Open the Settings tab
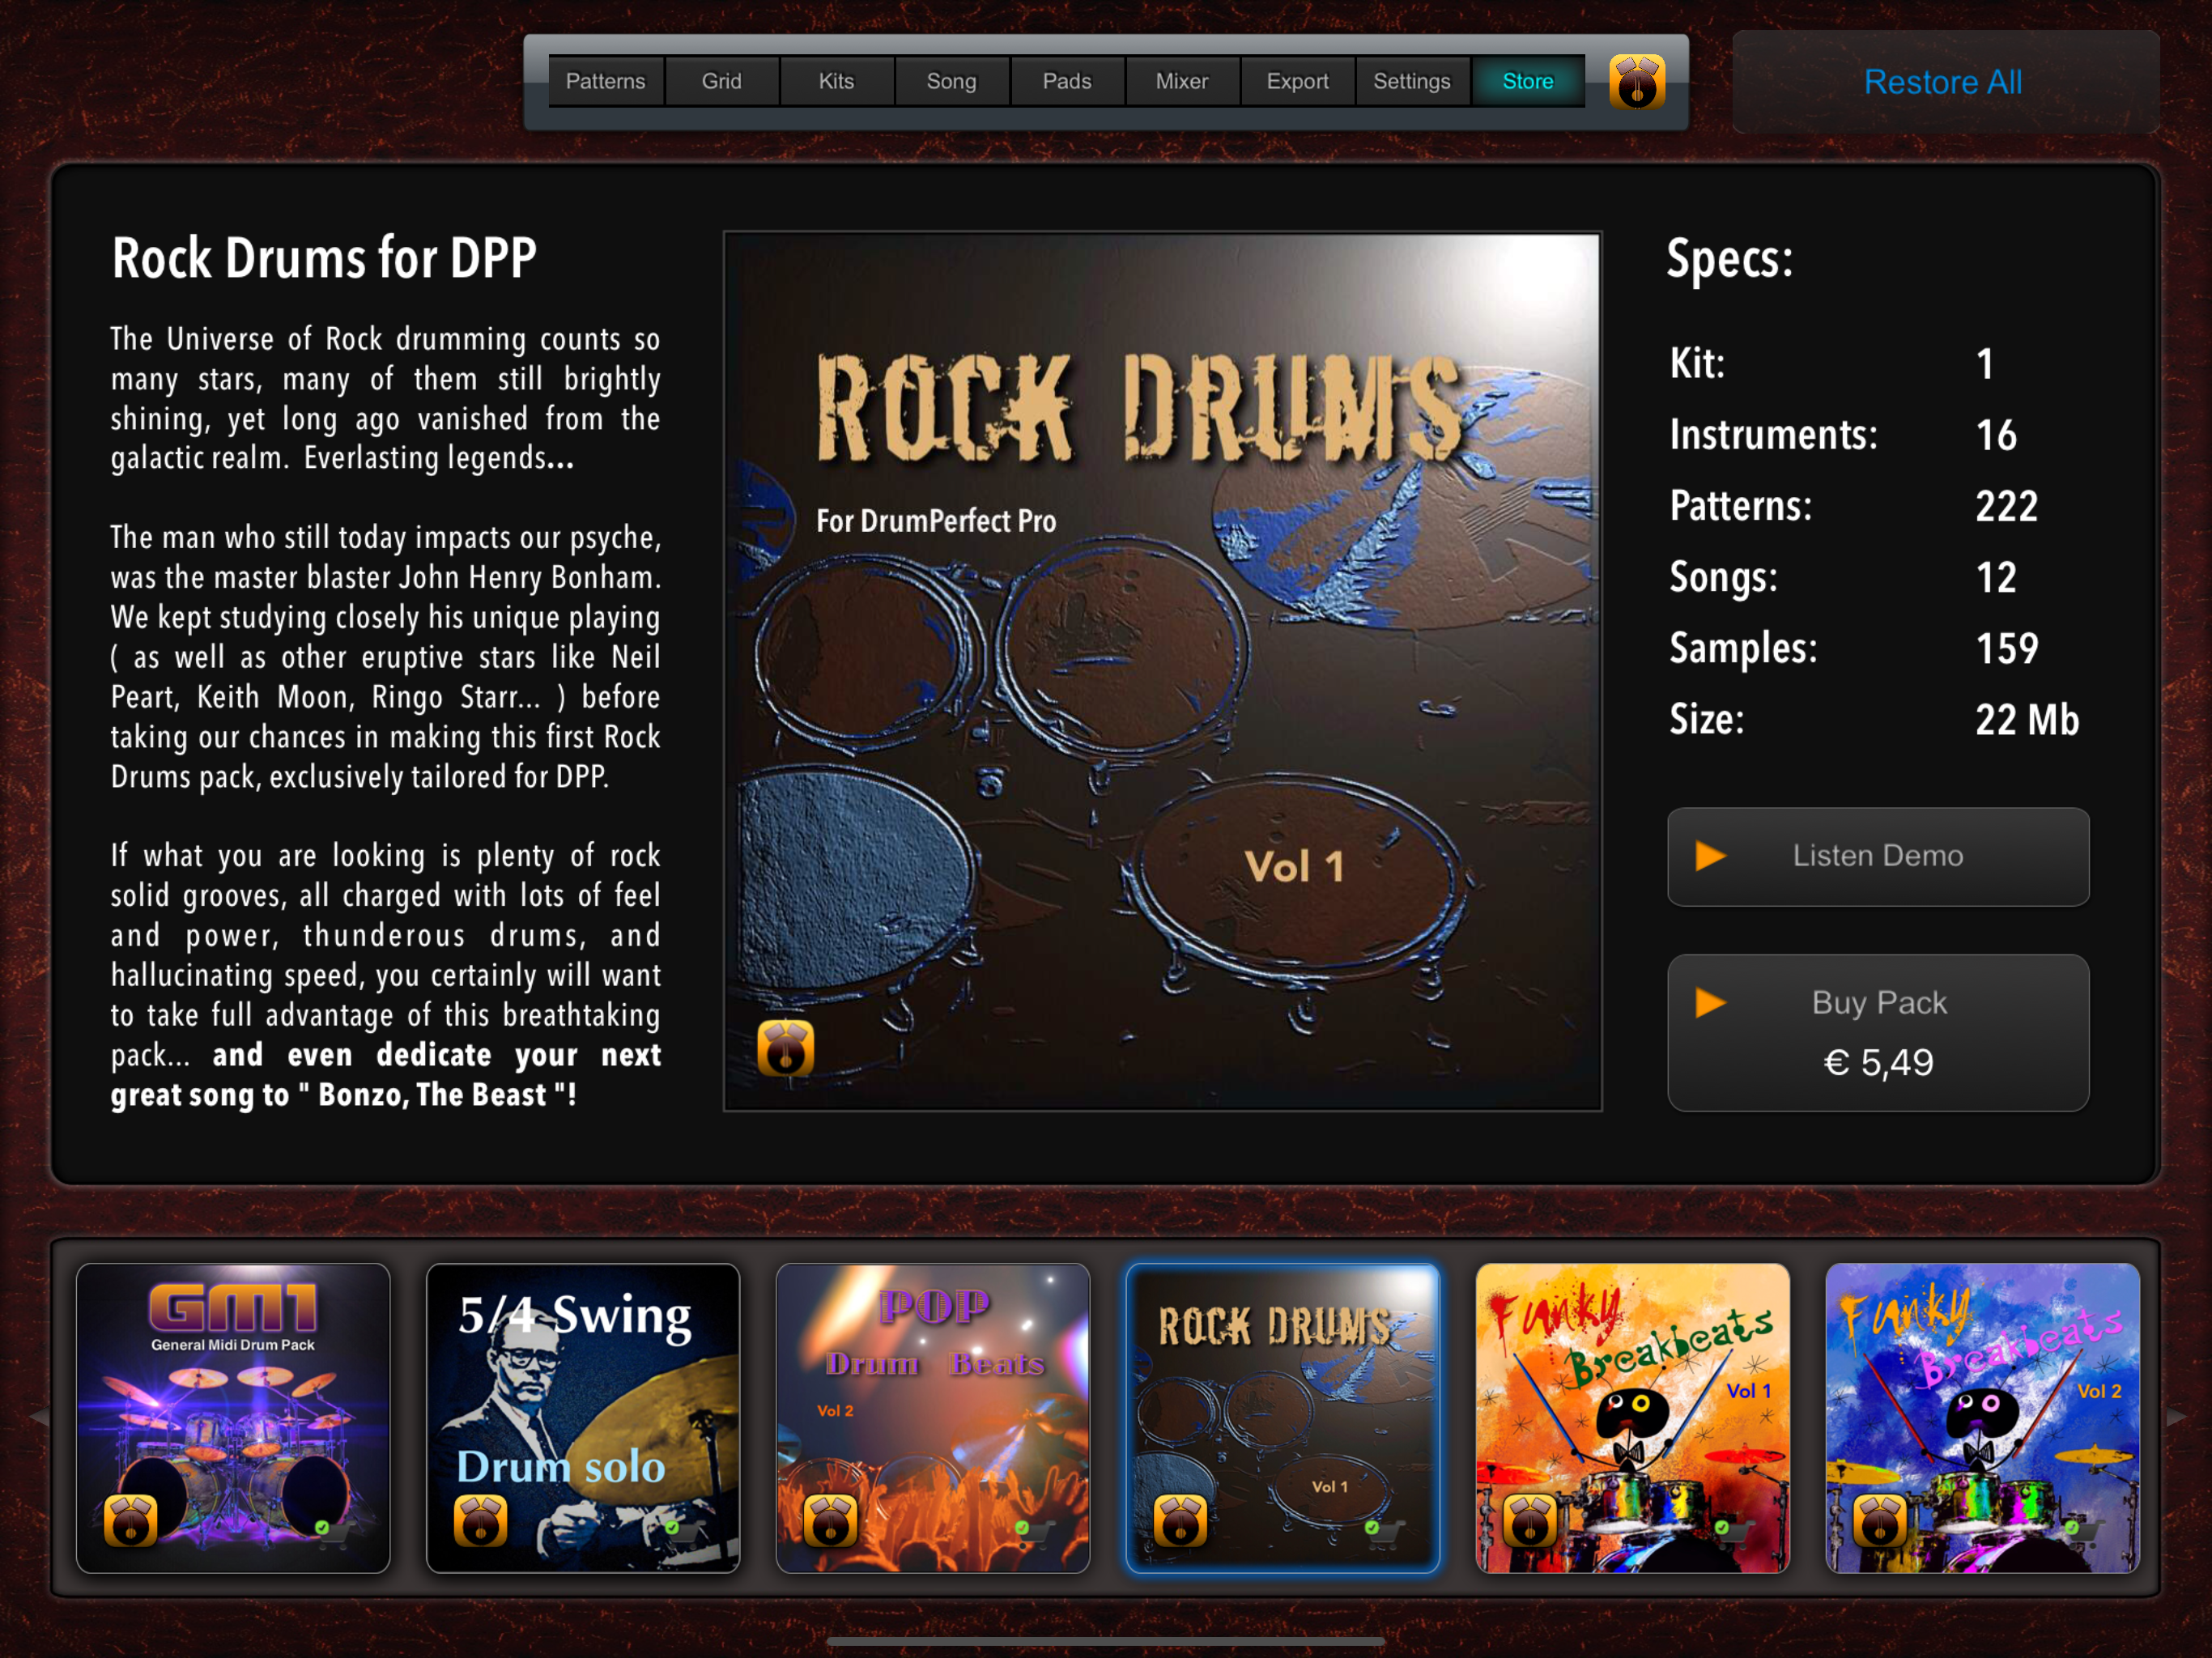This screenshot has height=1658, width=2212. point(1411,81)
